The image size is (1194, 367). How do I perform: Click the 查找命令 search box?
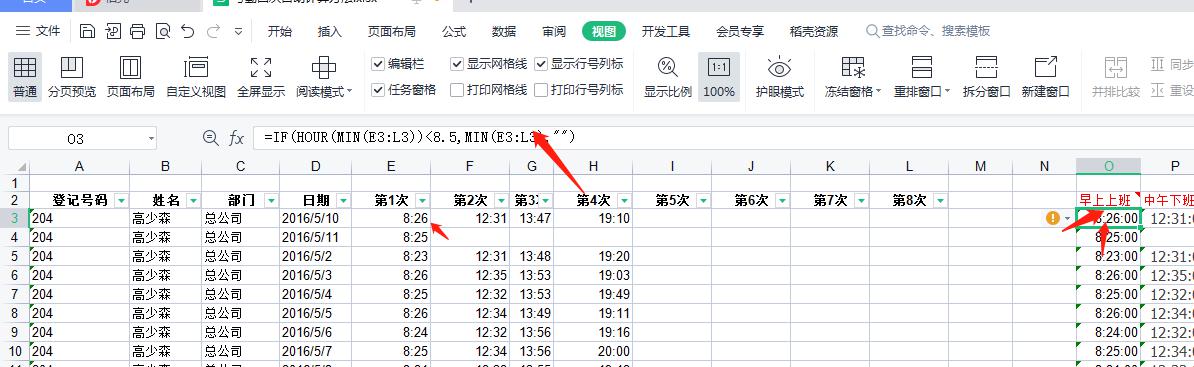pos(928,31)
